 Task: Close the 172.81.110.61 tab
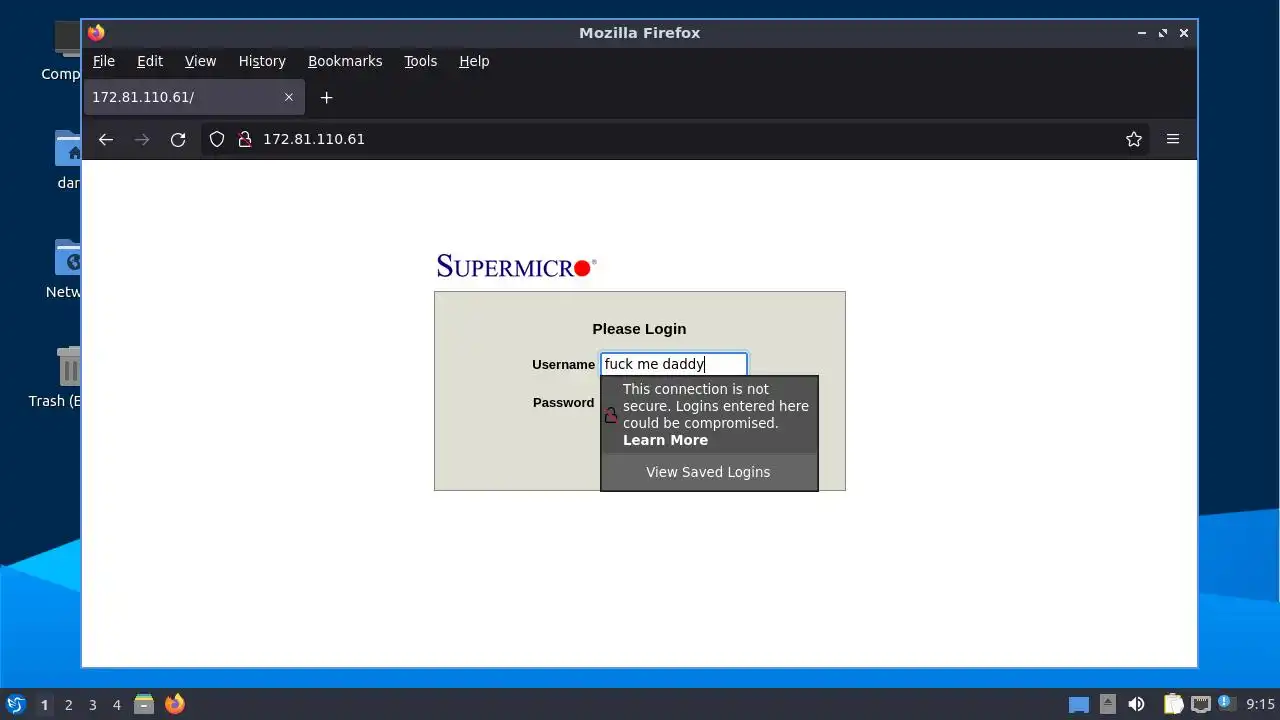289,97
